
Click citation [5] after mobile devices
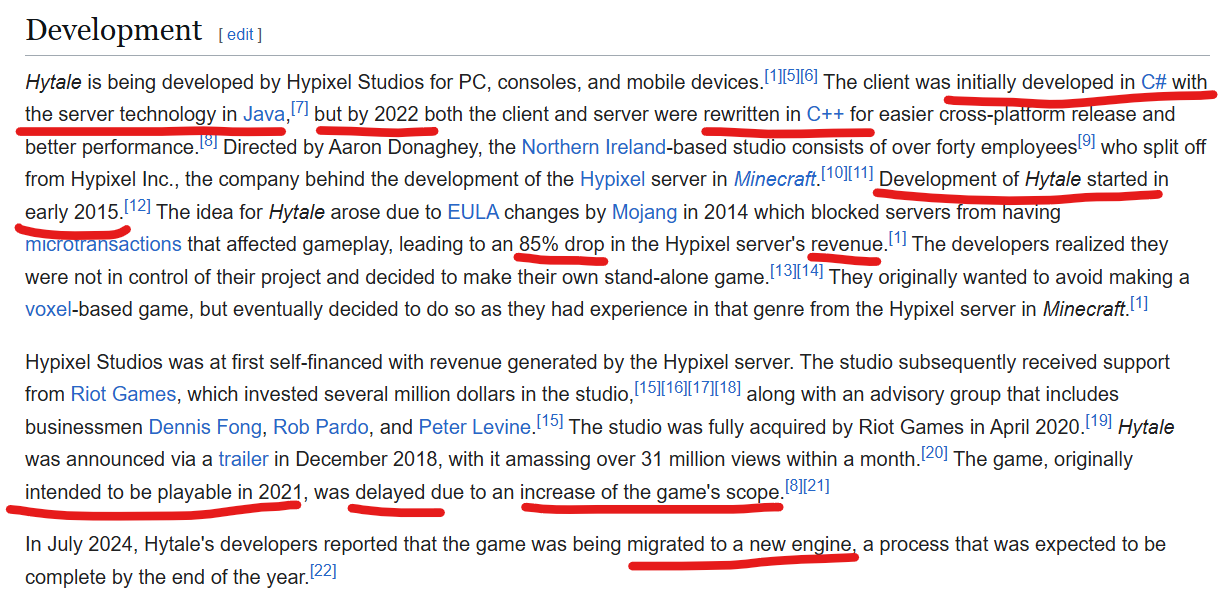(791, 75)
